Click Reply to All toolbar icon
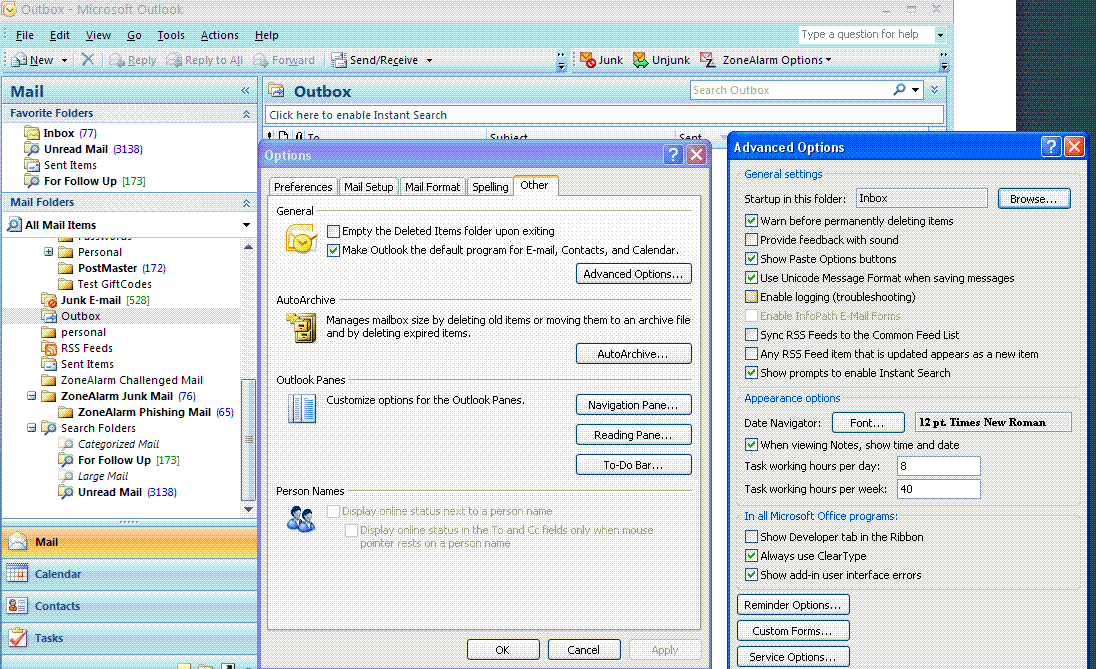 [173, 60]
